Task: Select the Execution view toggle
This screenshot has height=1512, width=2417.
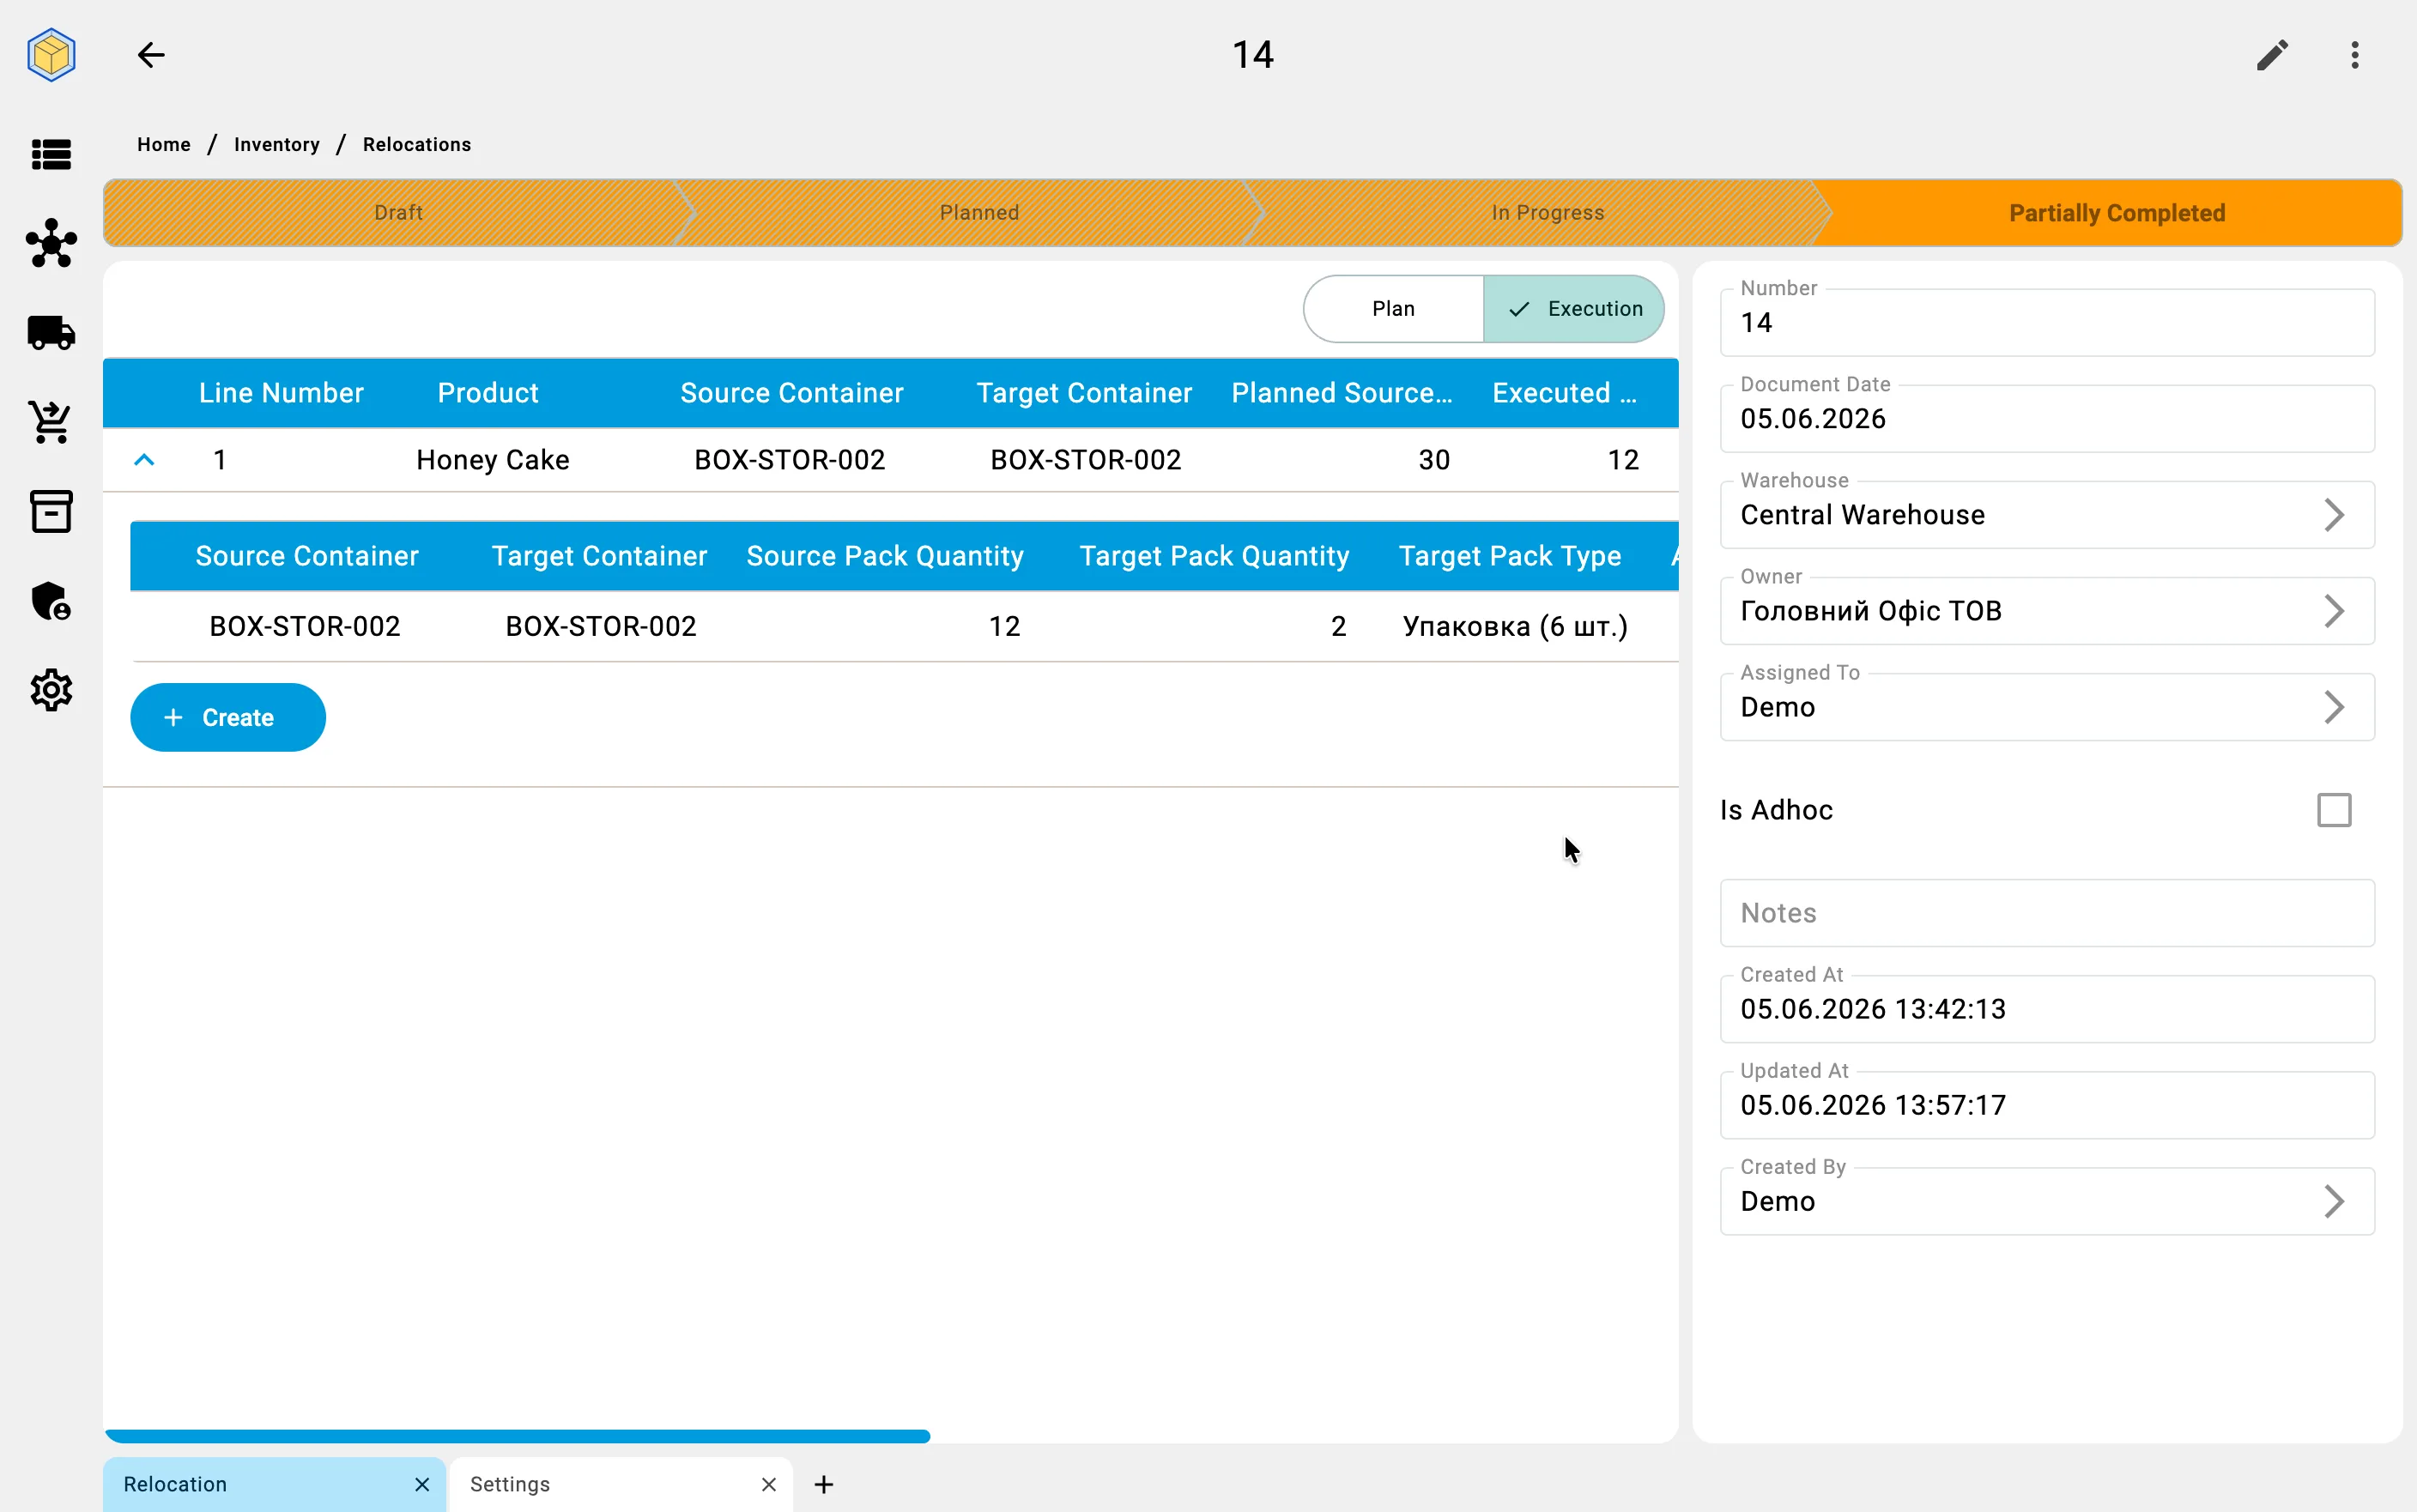Action: coord(1574,309)
